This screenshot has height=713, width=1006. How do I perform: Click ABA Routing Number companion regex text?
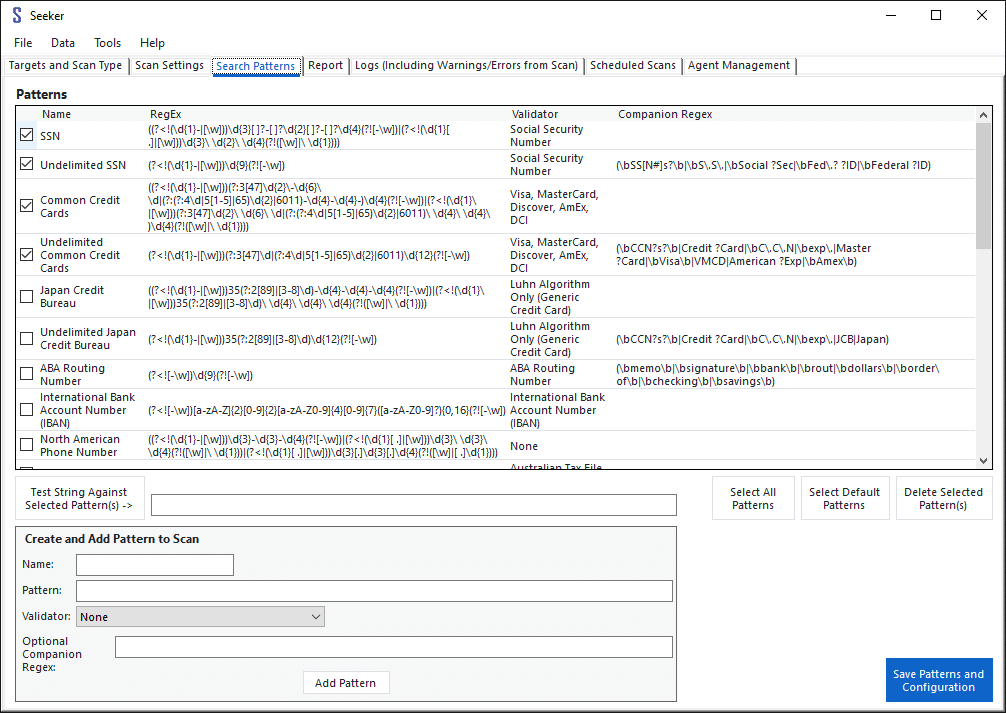click(778, 374)
